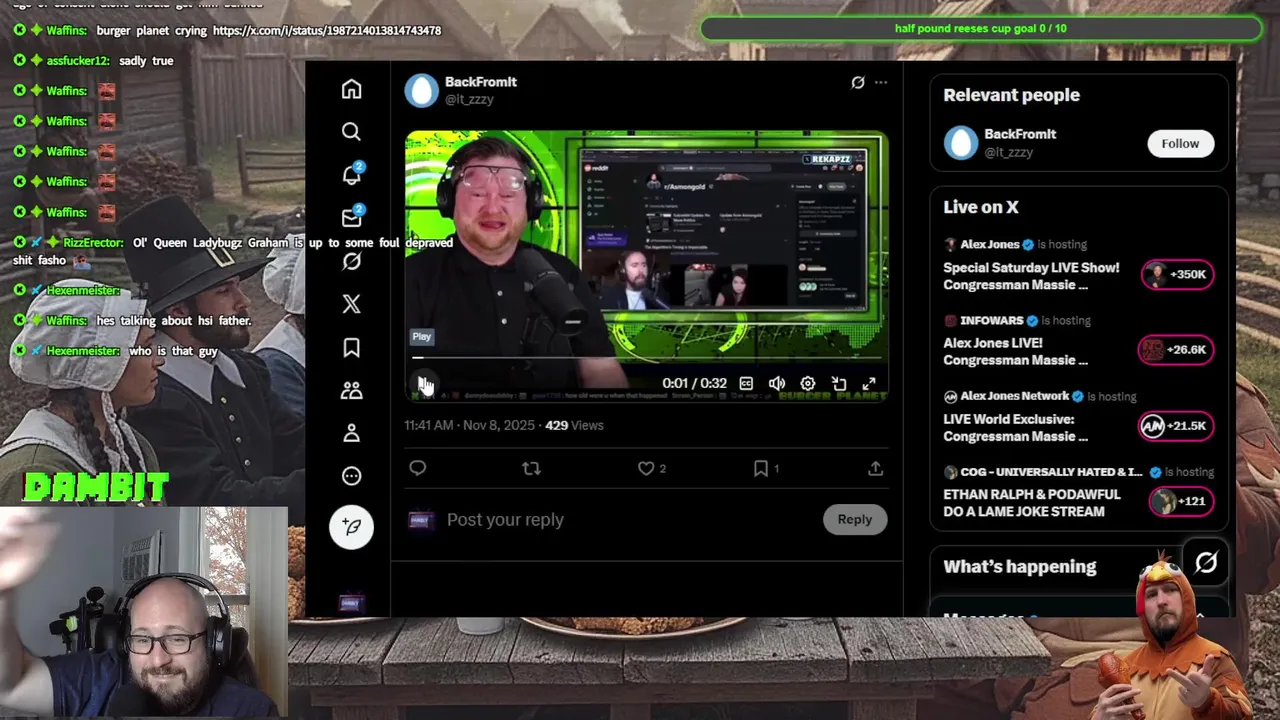Open Notifications bell with badge

(x=352, y=174)
